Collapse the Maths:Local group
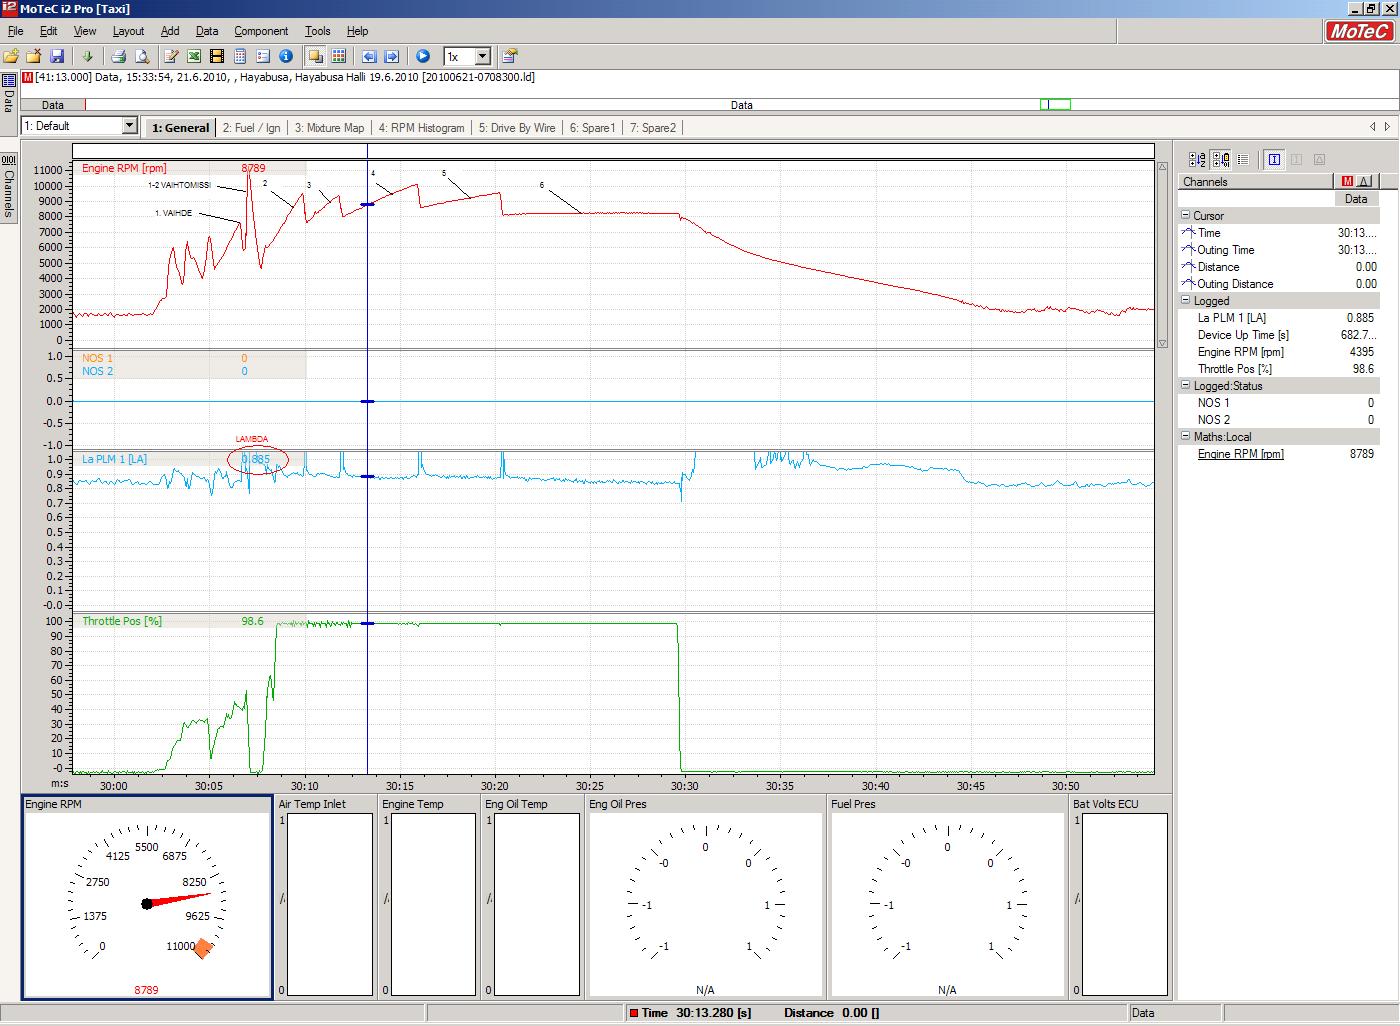 1185,437
